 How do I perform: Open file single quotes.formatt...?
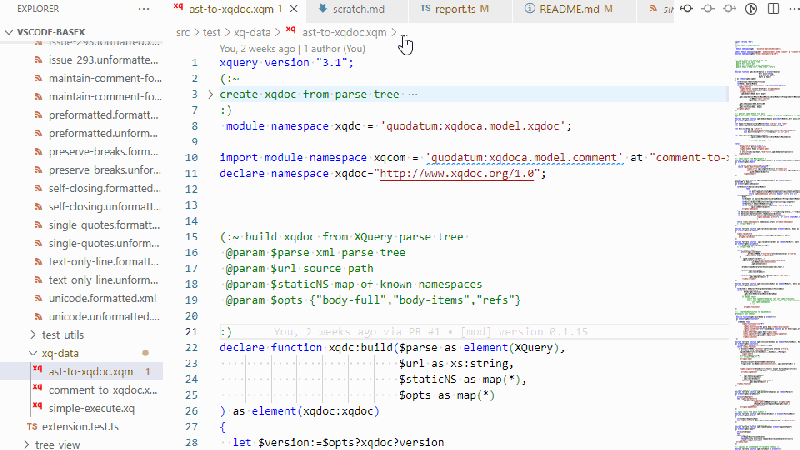(x=105, y=226)
